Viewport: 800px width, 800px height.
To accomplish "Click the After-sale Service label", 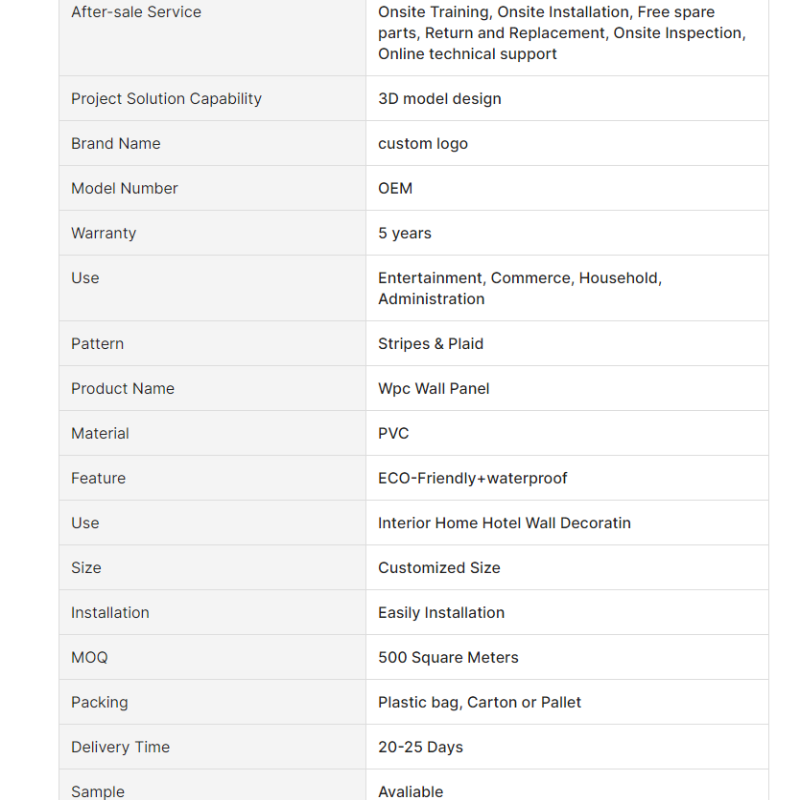I will click(x=136, y=12).
